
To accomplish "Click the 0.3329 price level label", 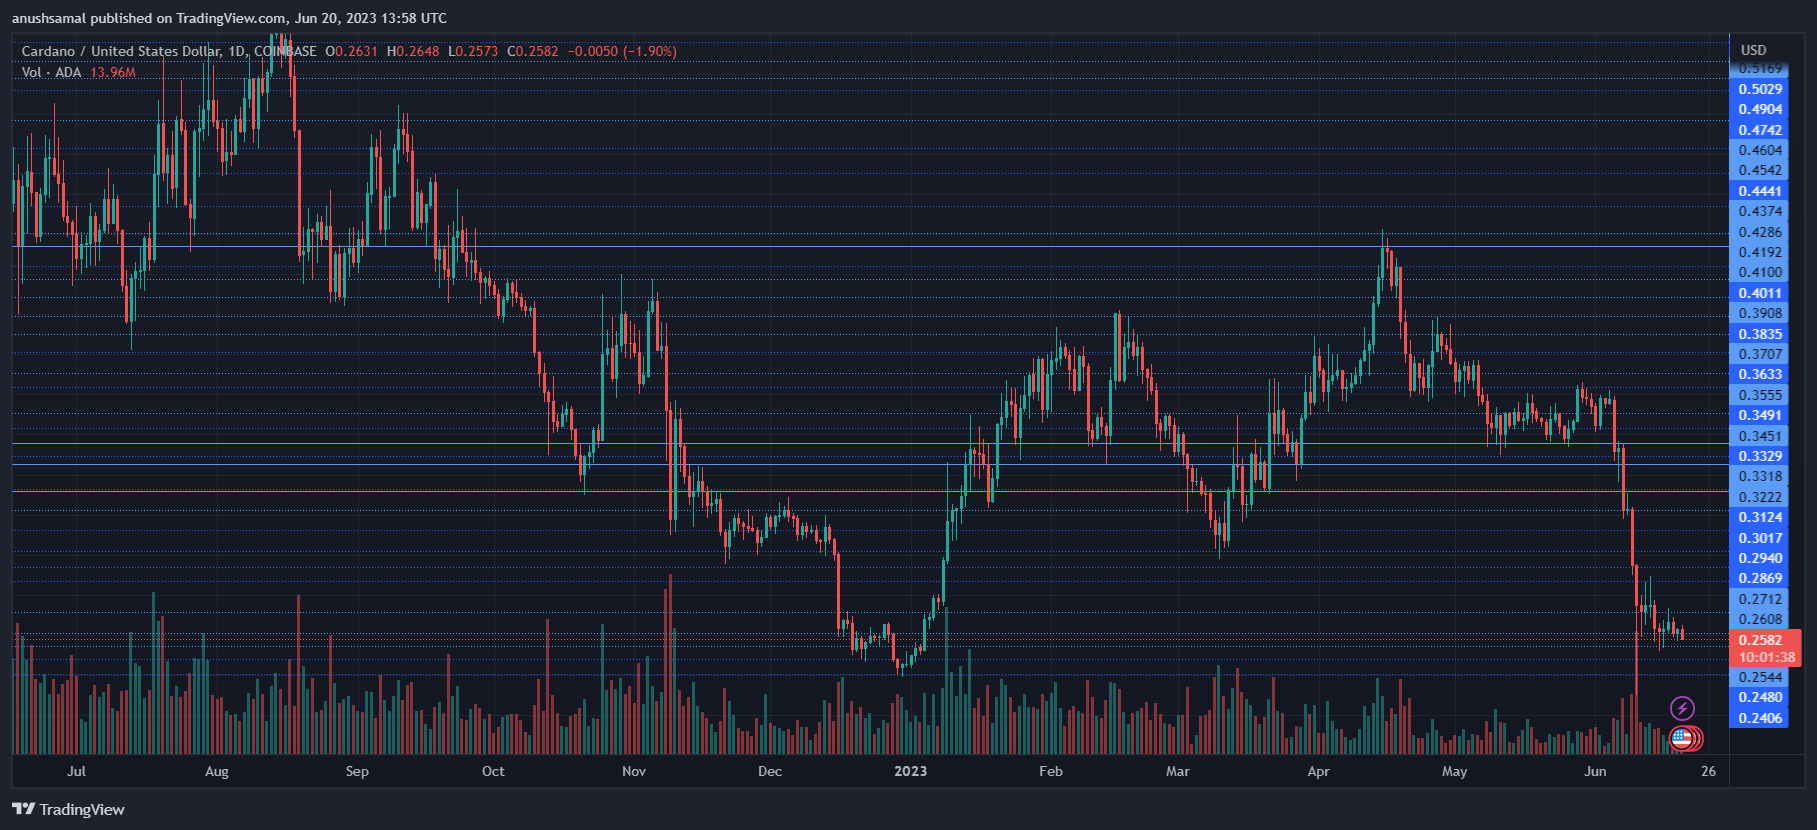I will [1760, 456].
